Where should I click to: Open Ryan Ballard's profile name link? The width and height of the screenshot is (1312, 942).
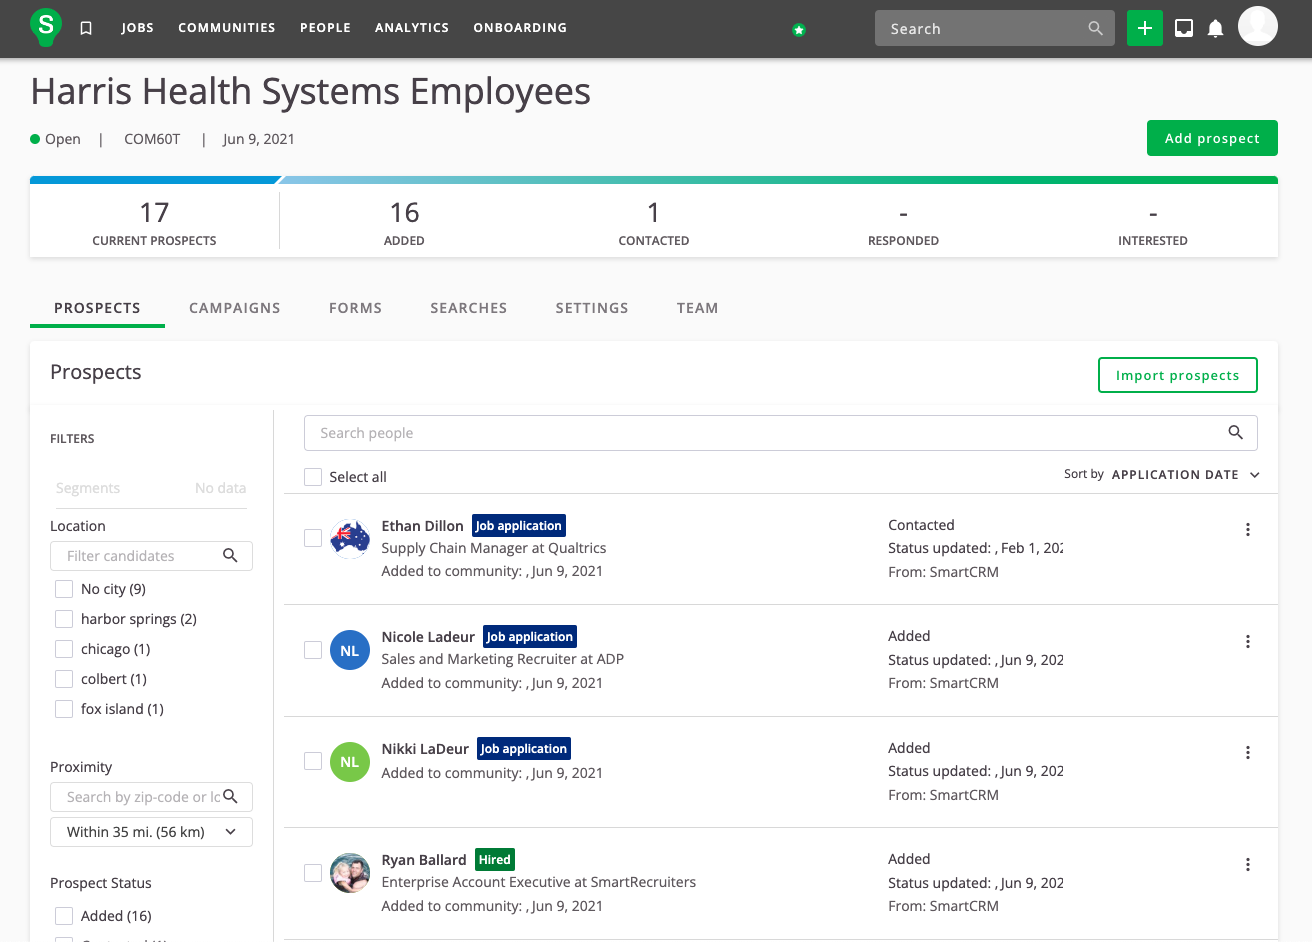point(424,860)
